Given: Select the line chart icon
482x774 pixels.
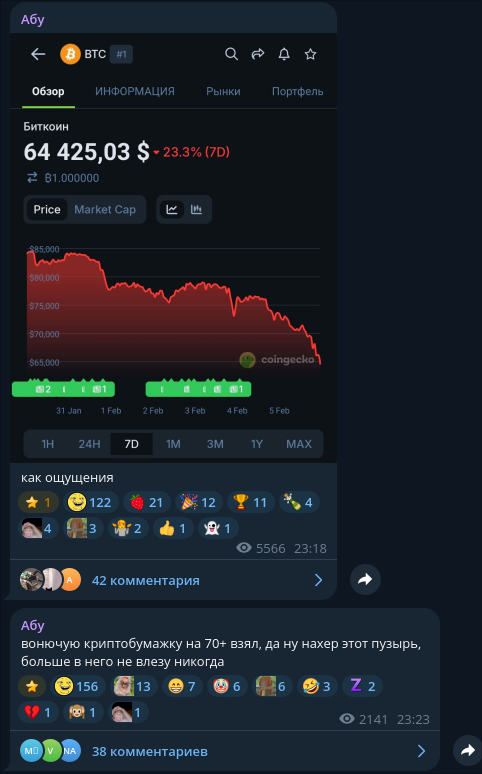Looking at the screenshot, I should coord(172,209).
